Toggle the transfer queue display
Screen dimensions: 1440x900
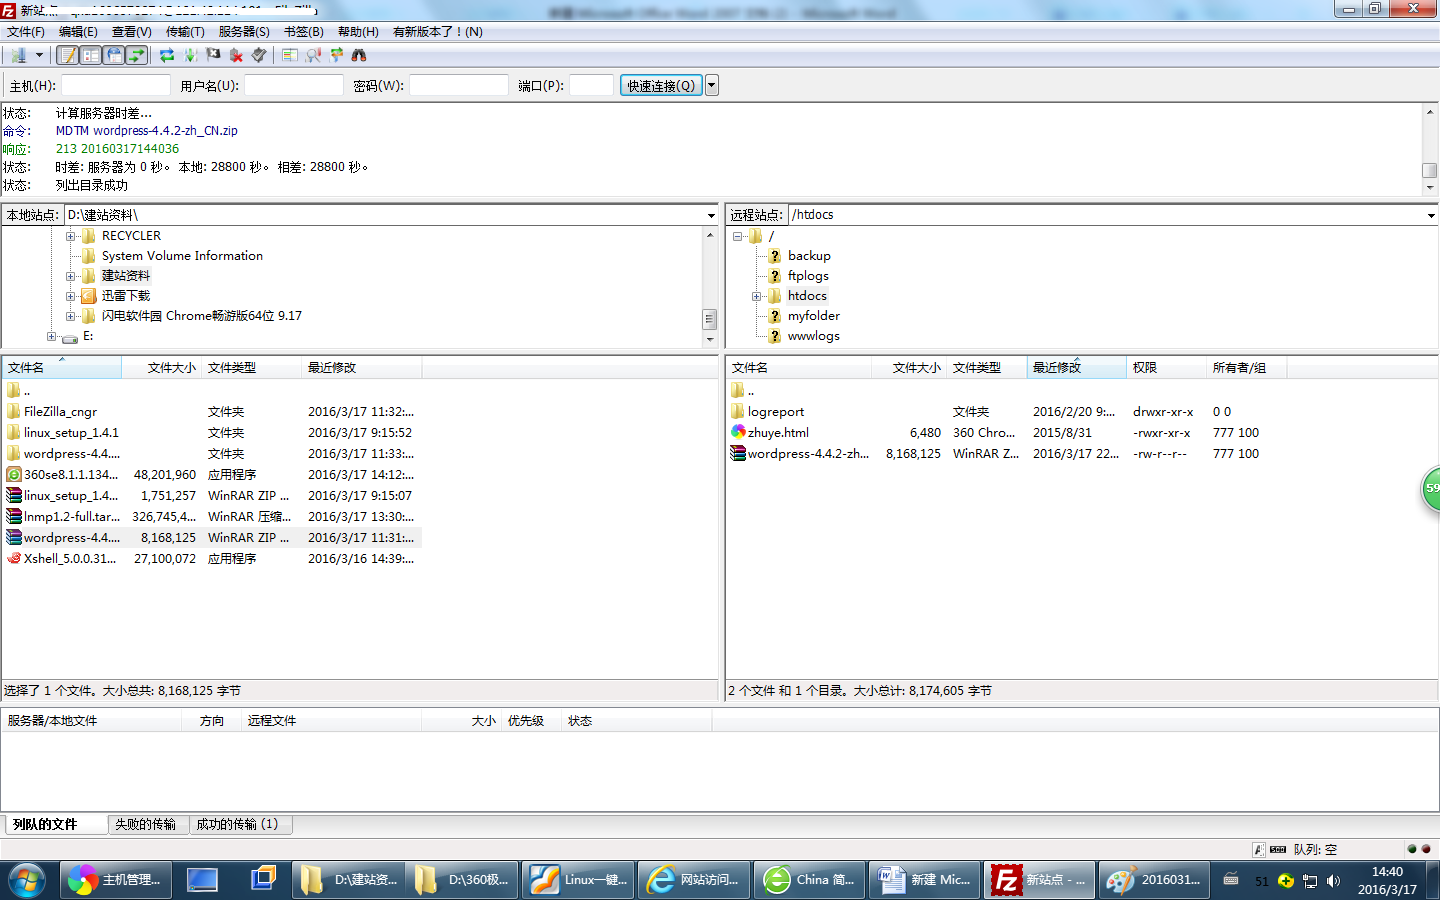(137, 55)
